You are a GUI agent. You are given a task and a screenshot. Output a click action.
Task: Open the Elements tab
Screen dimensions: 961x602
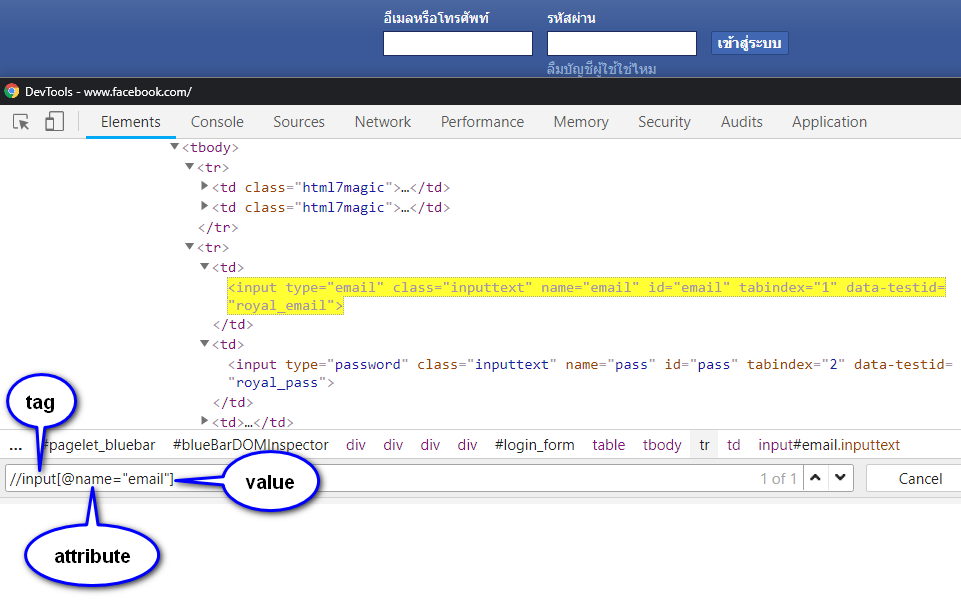[131, 122]
